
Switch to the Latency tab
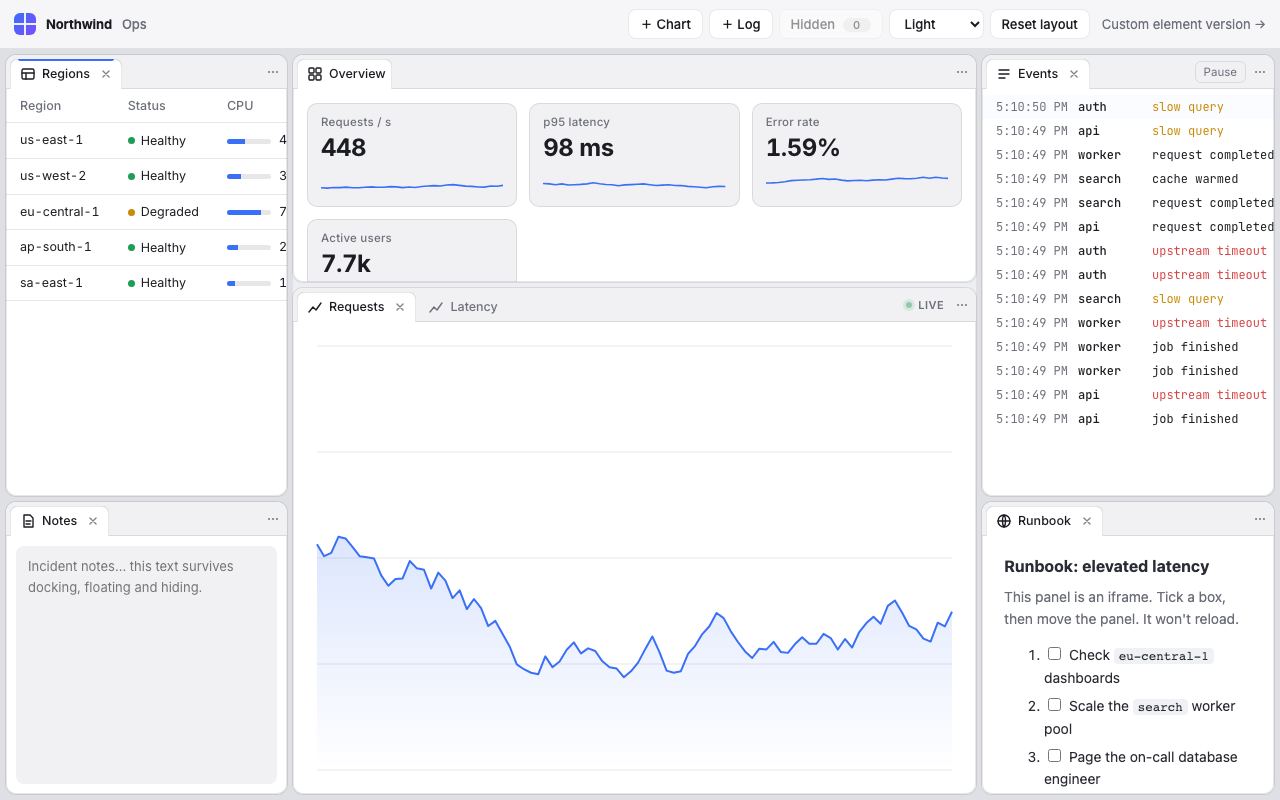pos(463,307)
